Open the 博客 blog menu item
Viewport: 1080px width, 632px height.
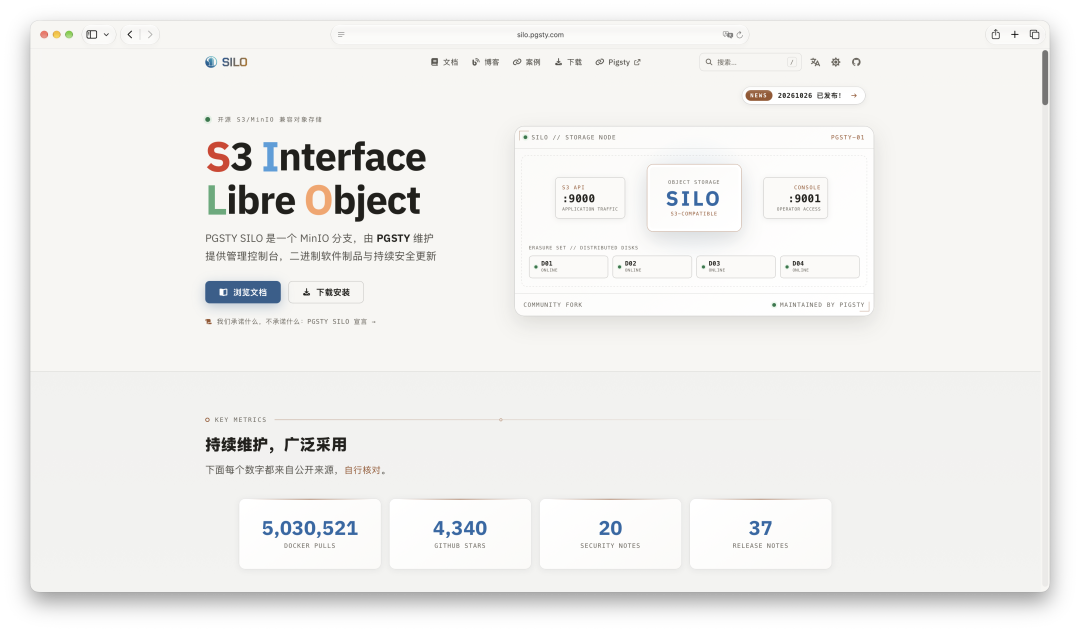pos(486,62)
